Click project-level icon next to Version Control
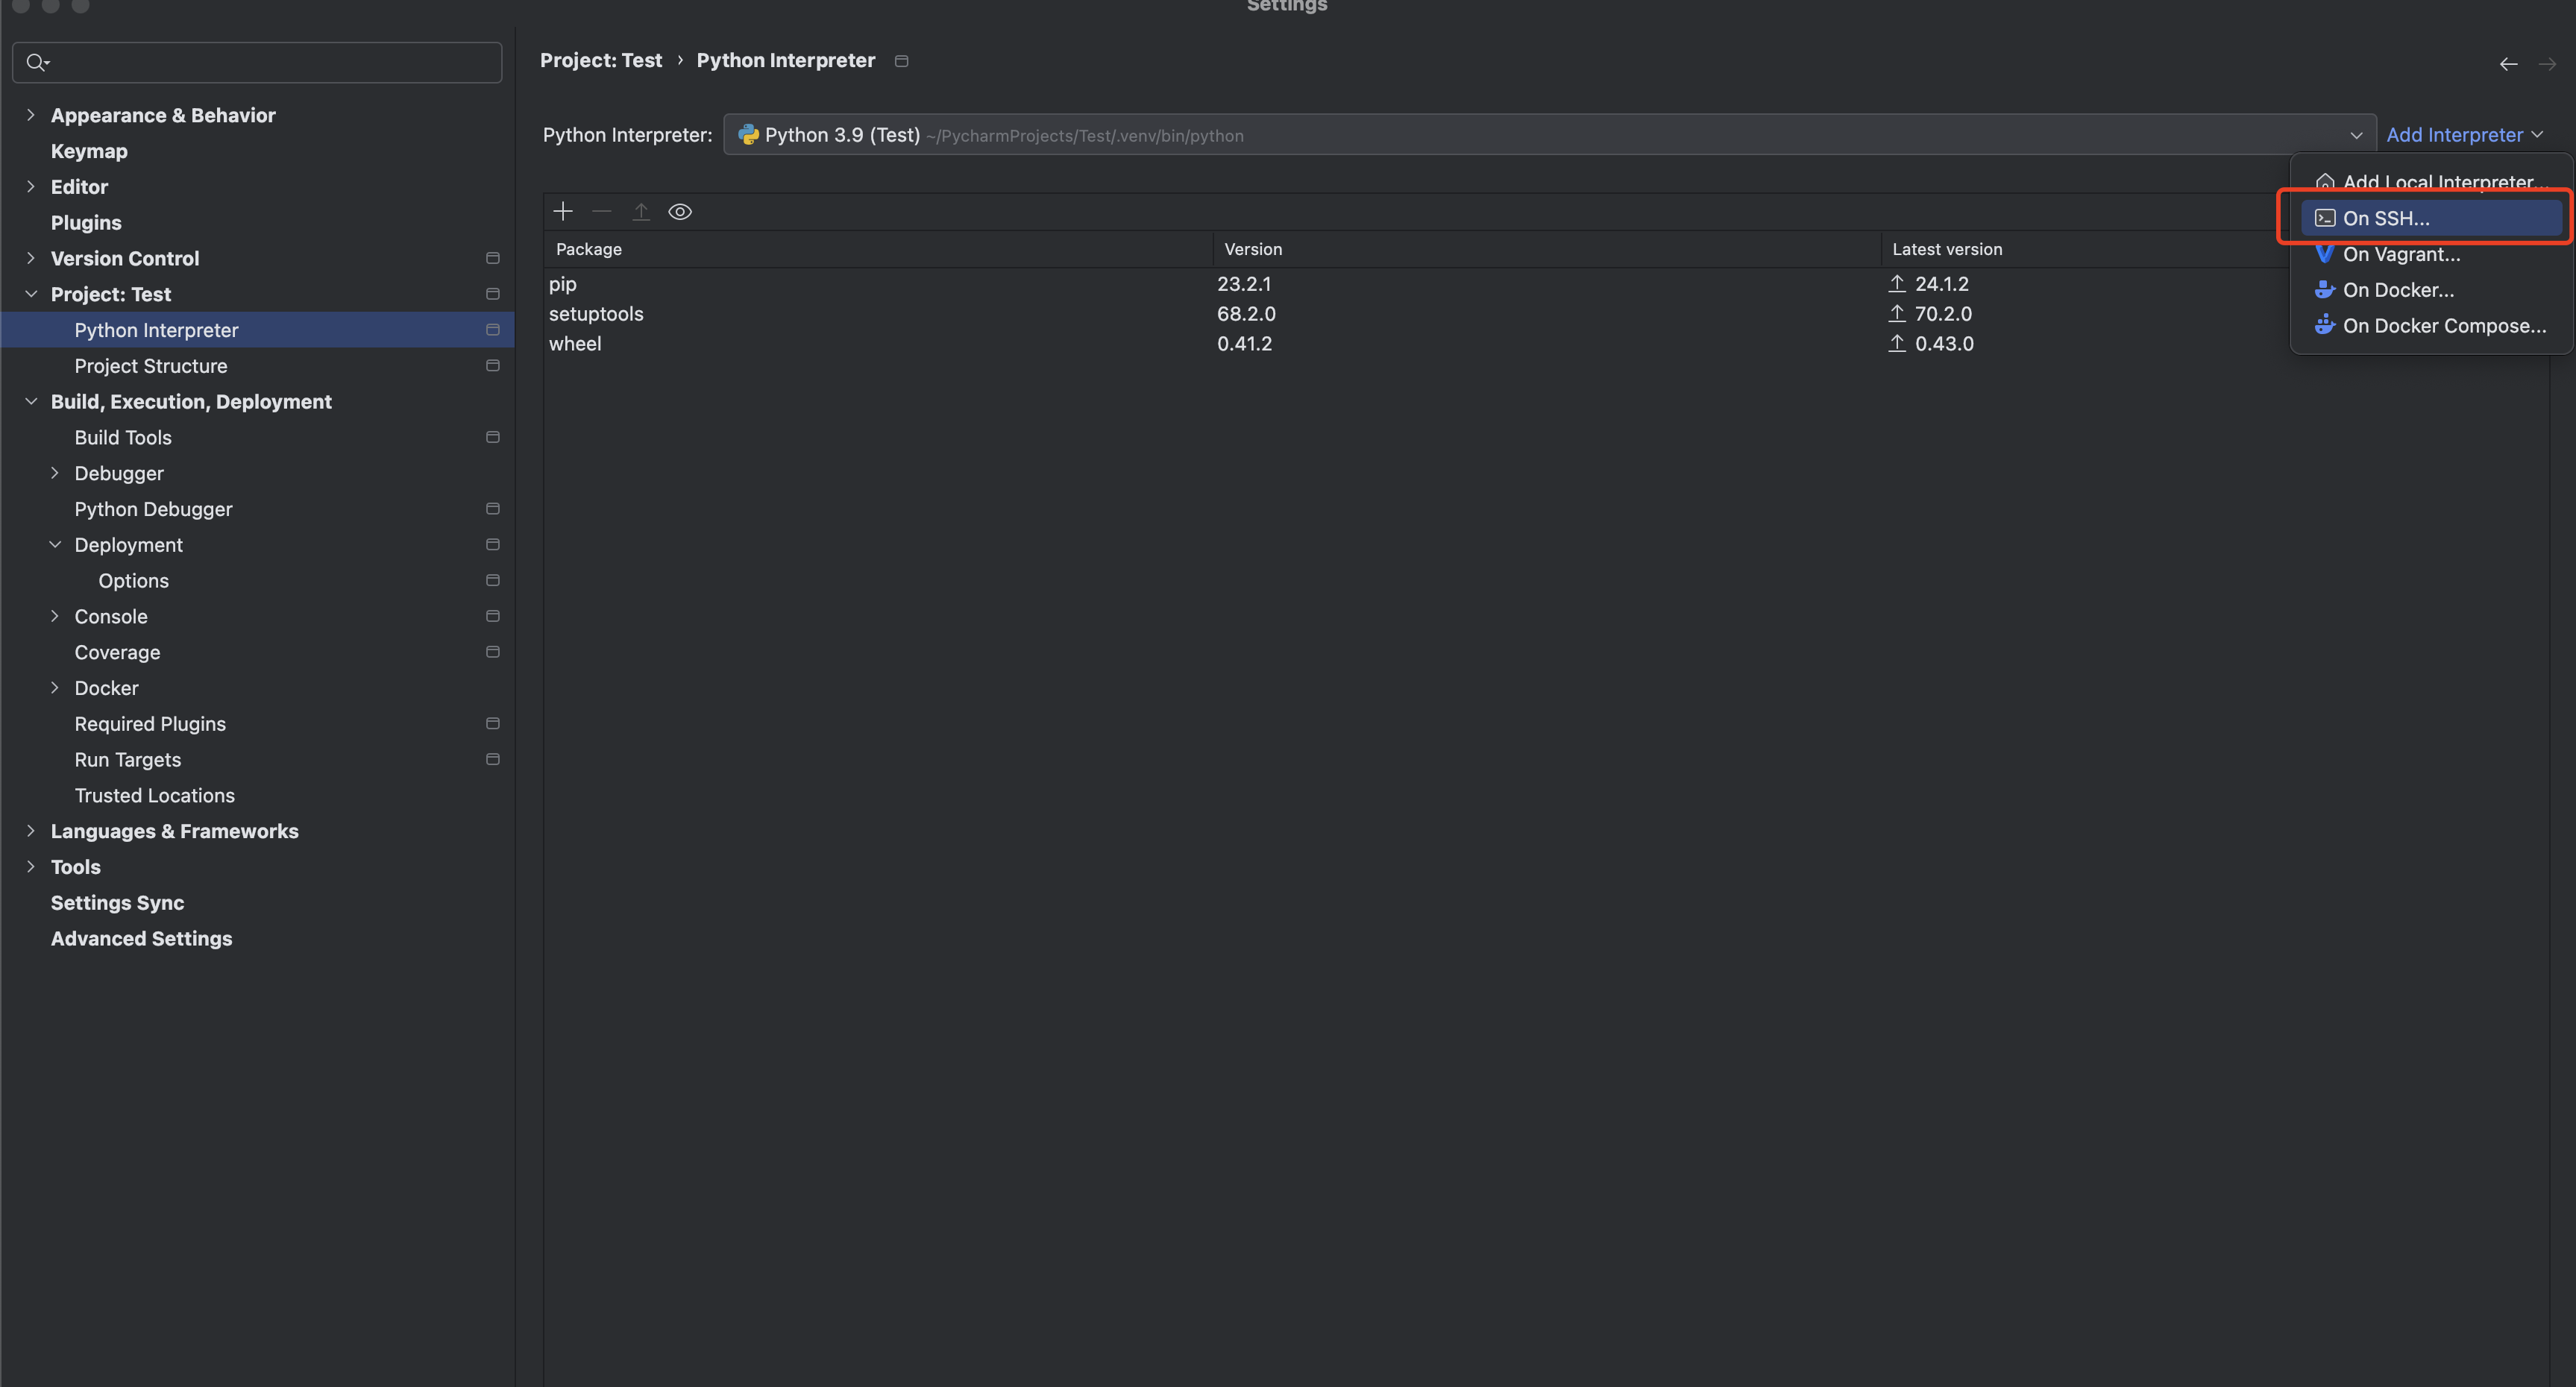Viewport: 2576px width, 1387px height. (492, 258)
